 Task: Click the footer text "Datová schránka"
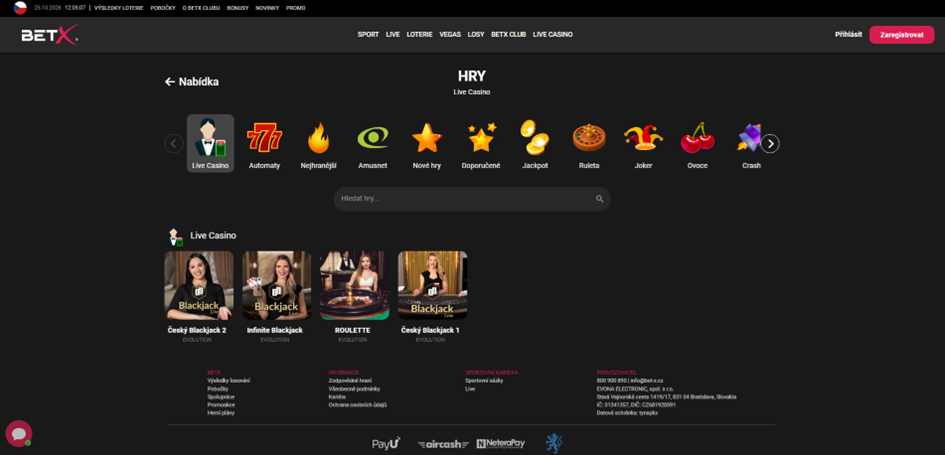point(617,413)
